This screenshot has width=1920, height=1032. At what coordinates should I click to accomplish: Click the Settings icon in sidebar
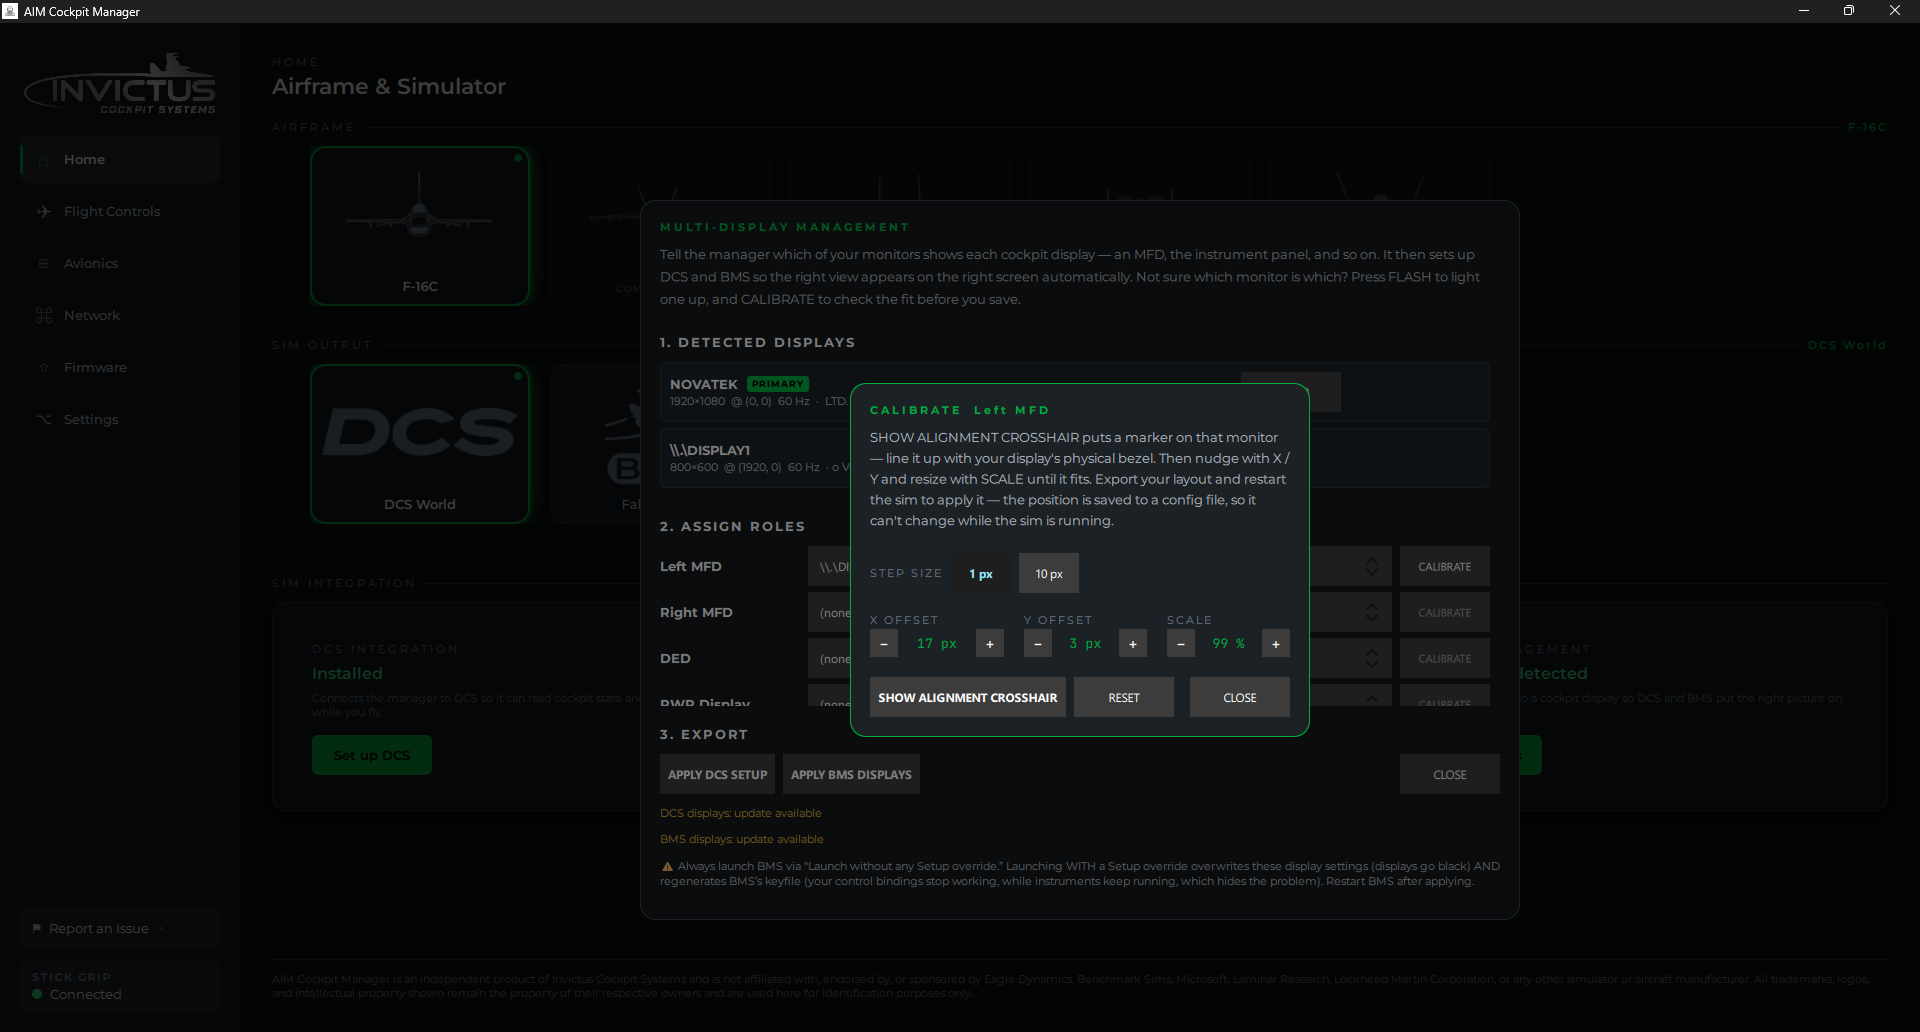tap(44, 419)
